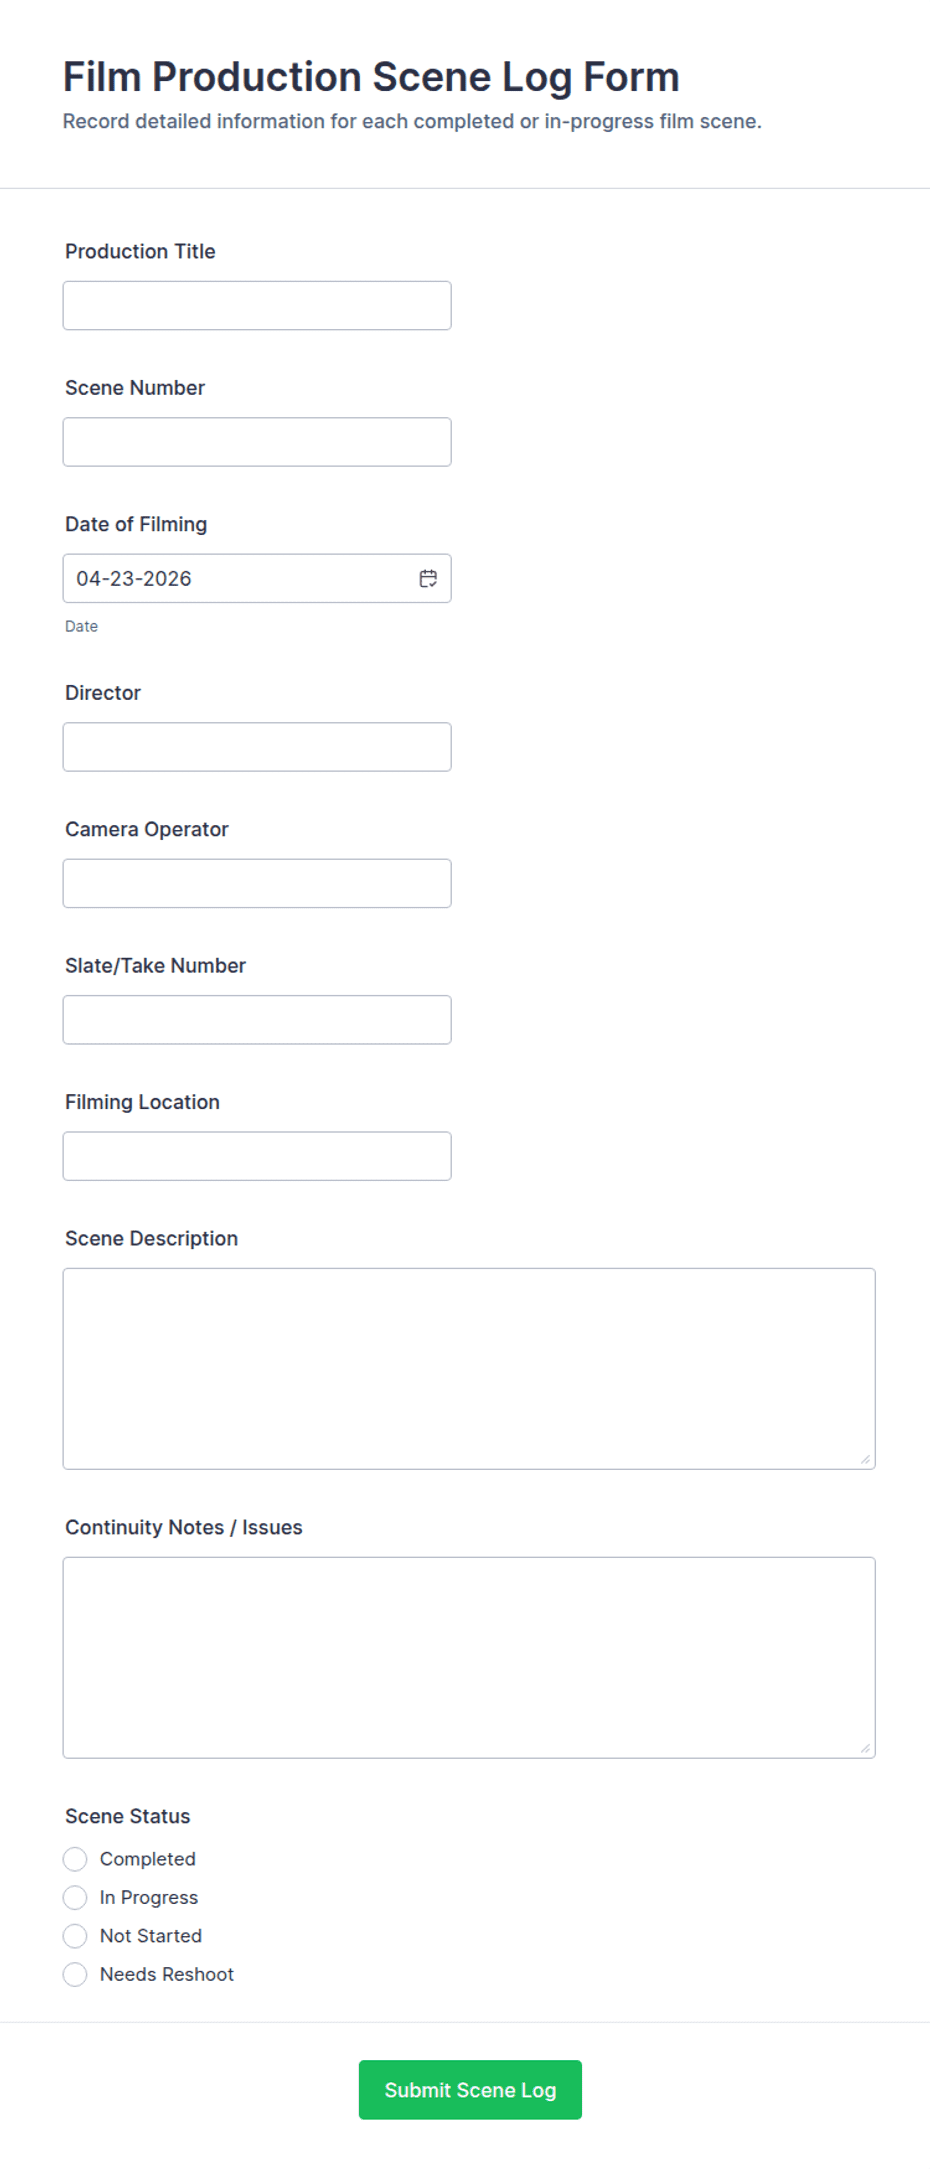The image size is (930, 2169).
Task: Choose In Progress radio option
Action: (x=75, y=1897)
